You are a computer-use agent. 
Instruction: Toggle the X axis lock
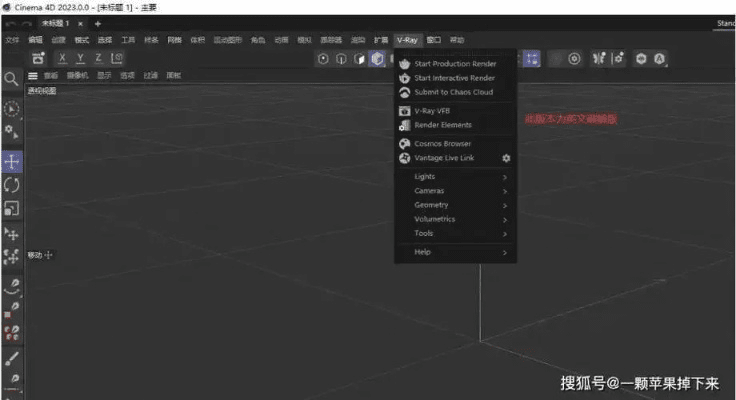[62, 58]
